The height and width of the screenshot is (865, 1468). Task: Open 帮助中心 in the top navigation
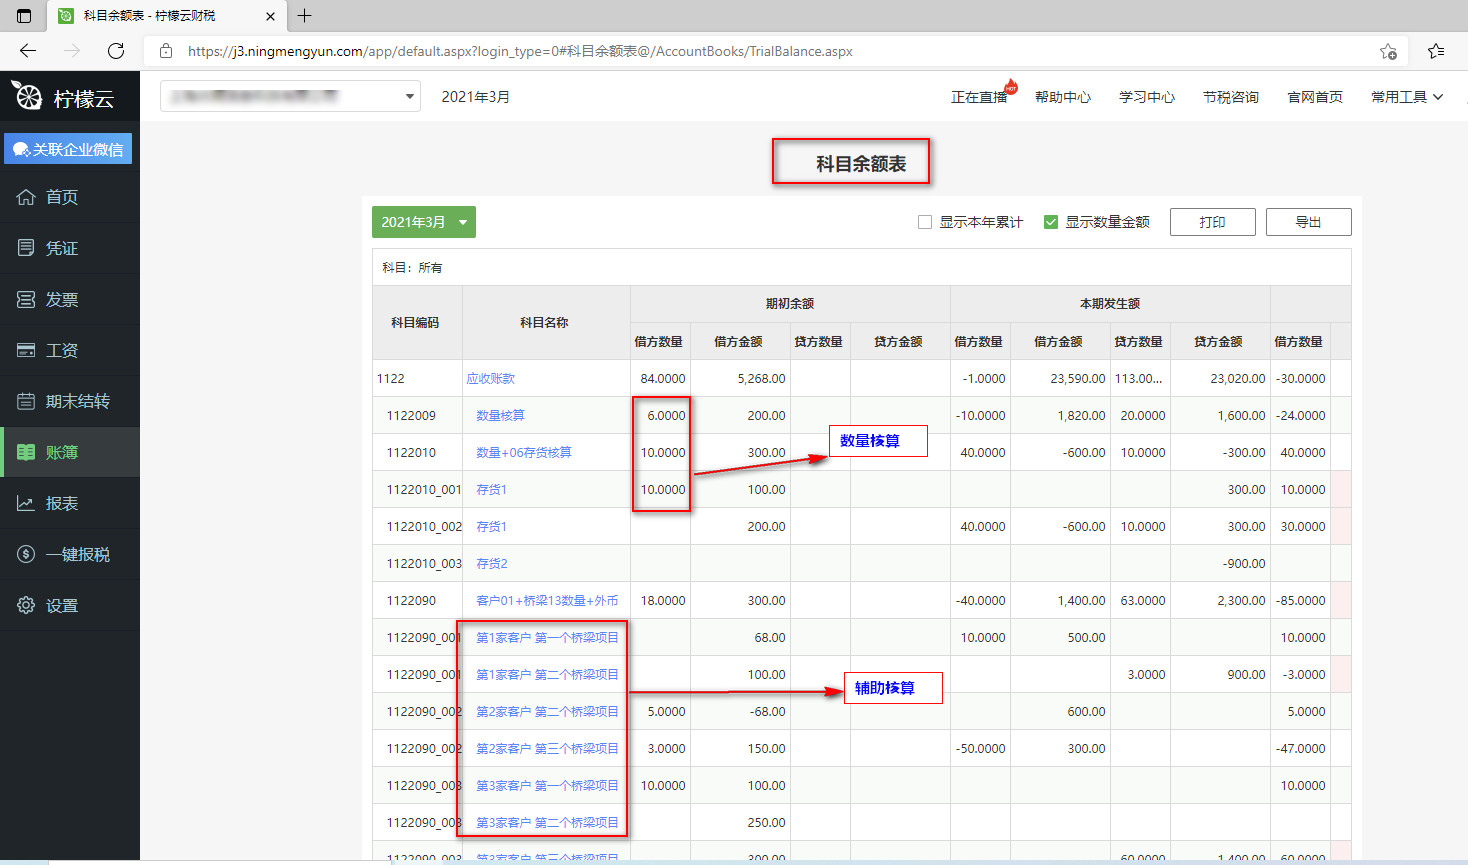coord(1062,97)
